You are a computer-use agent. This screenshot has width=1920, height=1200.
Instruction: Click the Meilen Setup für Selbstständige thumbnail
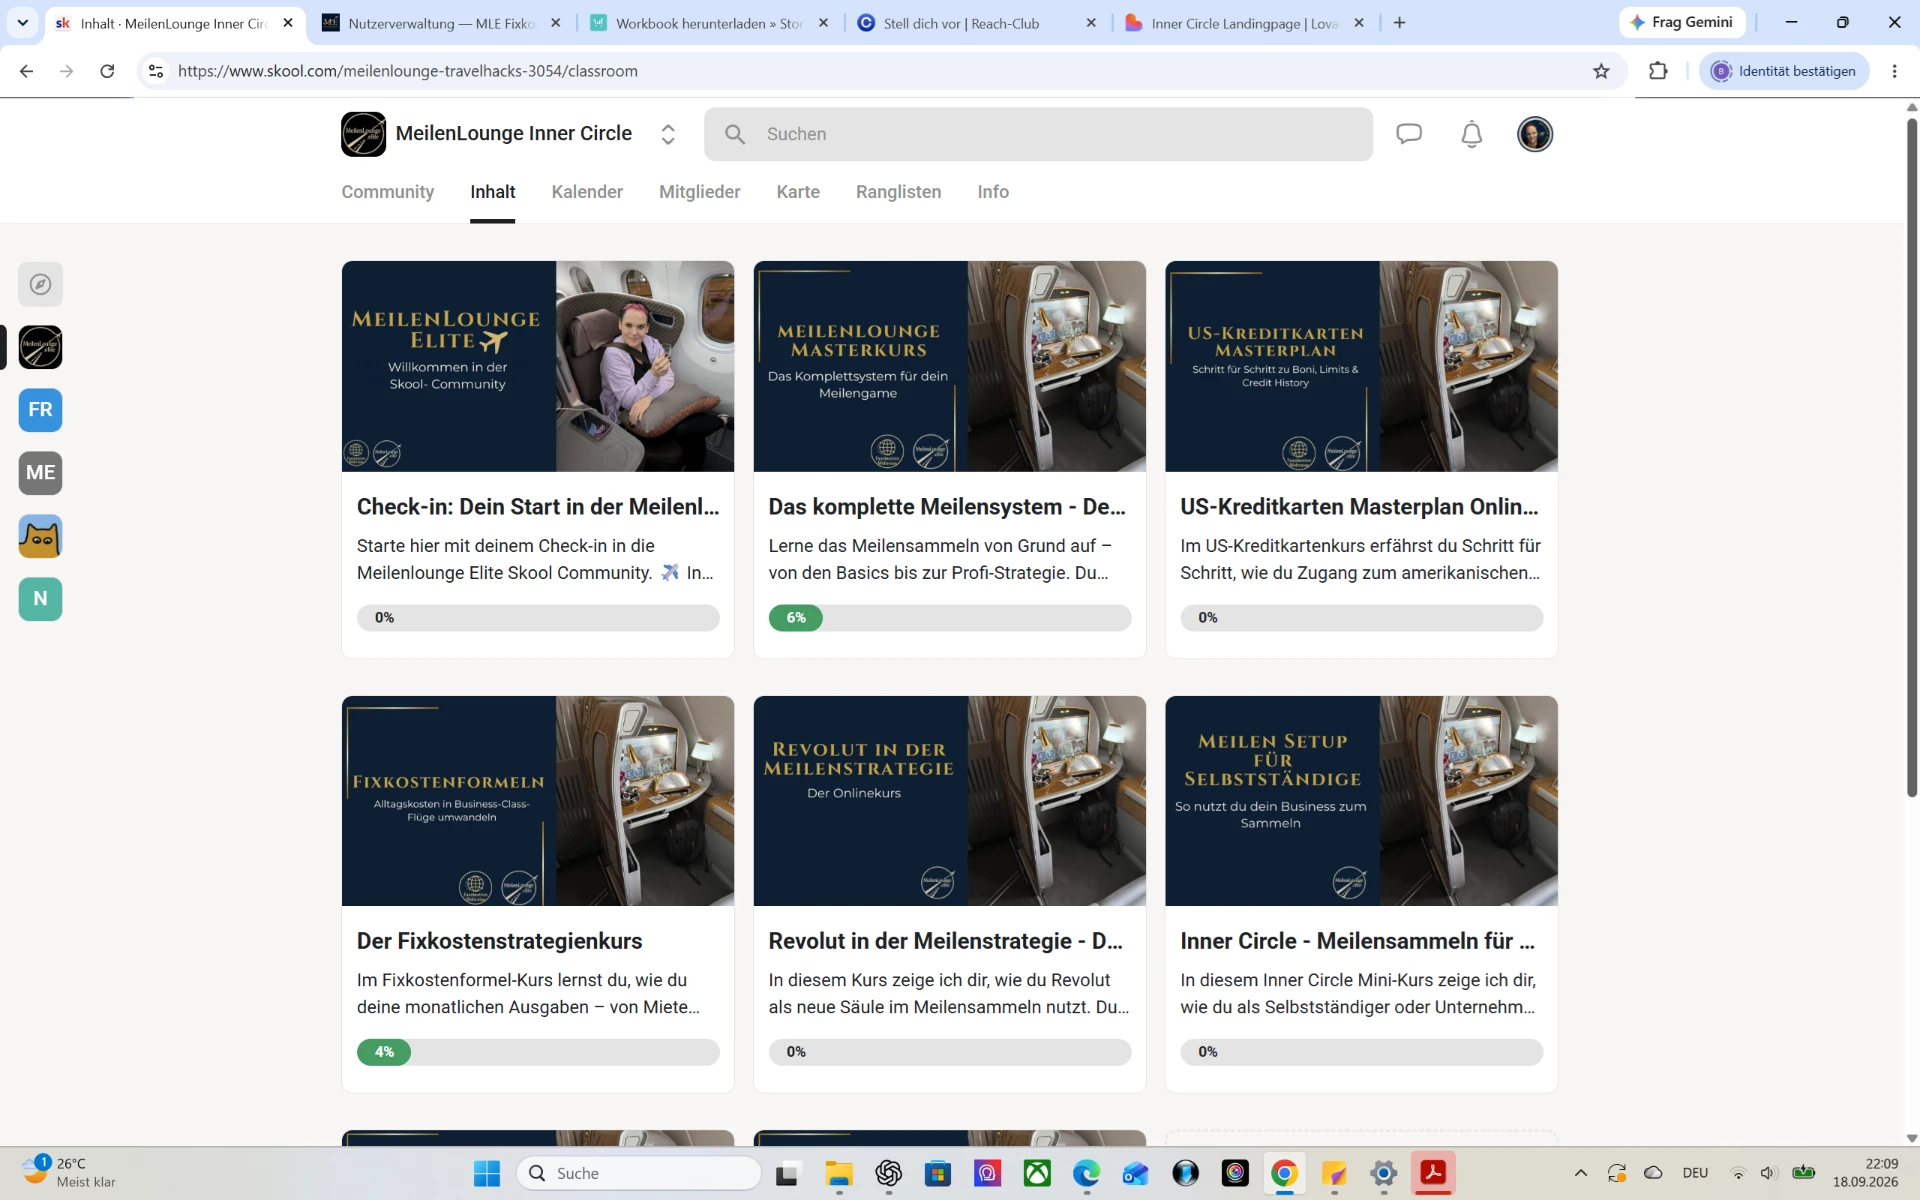coord(1361,801)
